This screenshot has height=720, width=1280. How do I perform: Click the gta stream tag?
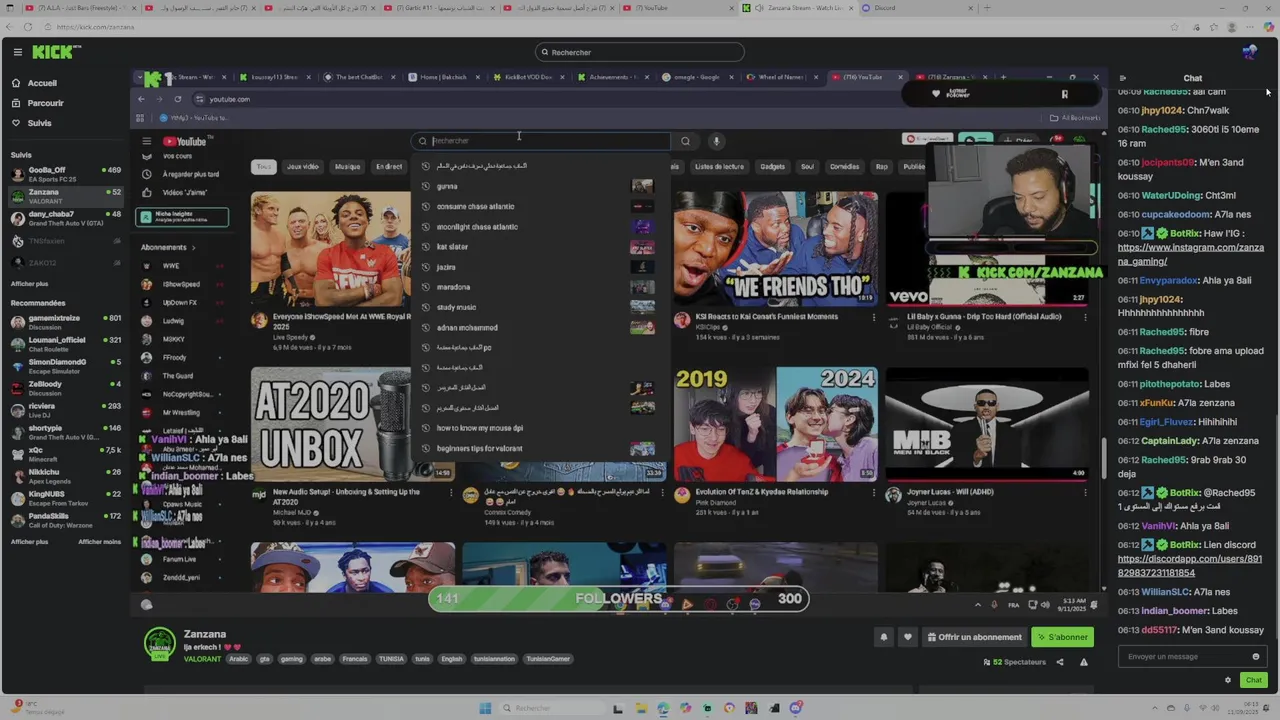pos(265,659)
